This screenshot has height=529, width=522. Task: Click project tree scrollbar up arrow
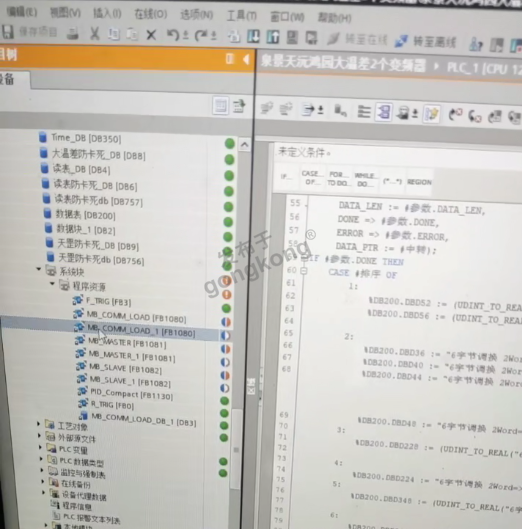pyautogui.click(x=245, y=145)
